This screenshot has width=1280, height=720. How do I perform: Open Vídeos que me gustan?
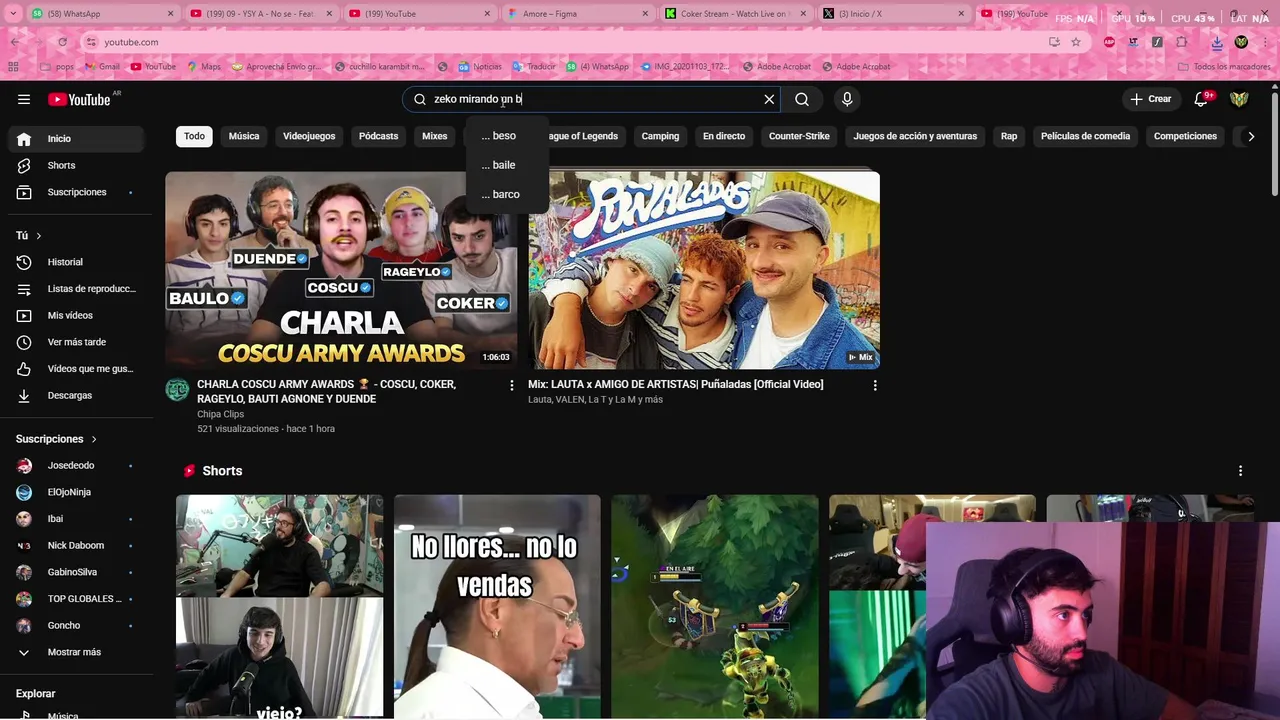coord(77,369)
